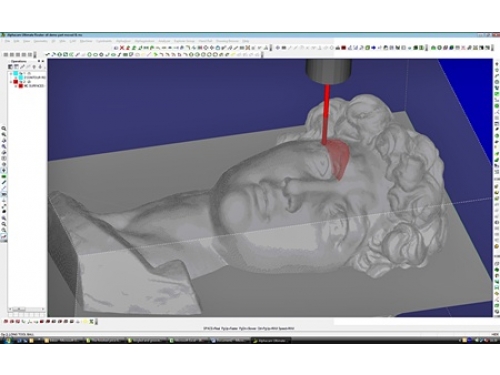Select the CONTOUR ROUGH operation in tree
The image size is (500, 375).
tap(35, 77)
